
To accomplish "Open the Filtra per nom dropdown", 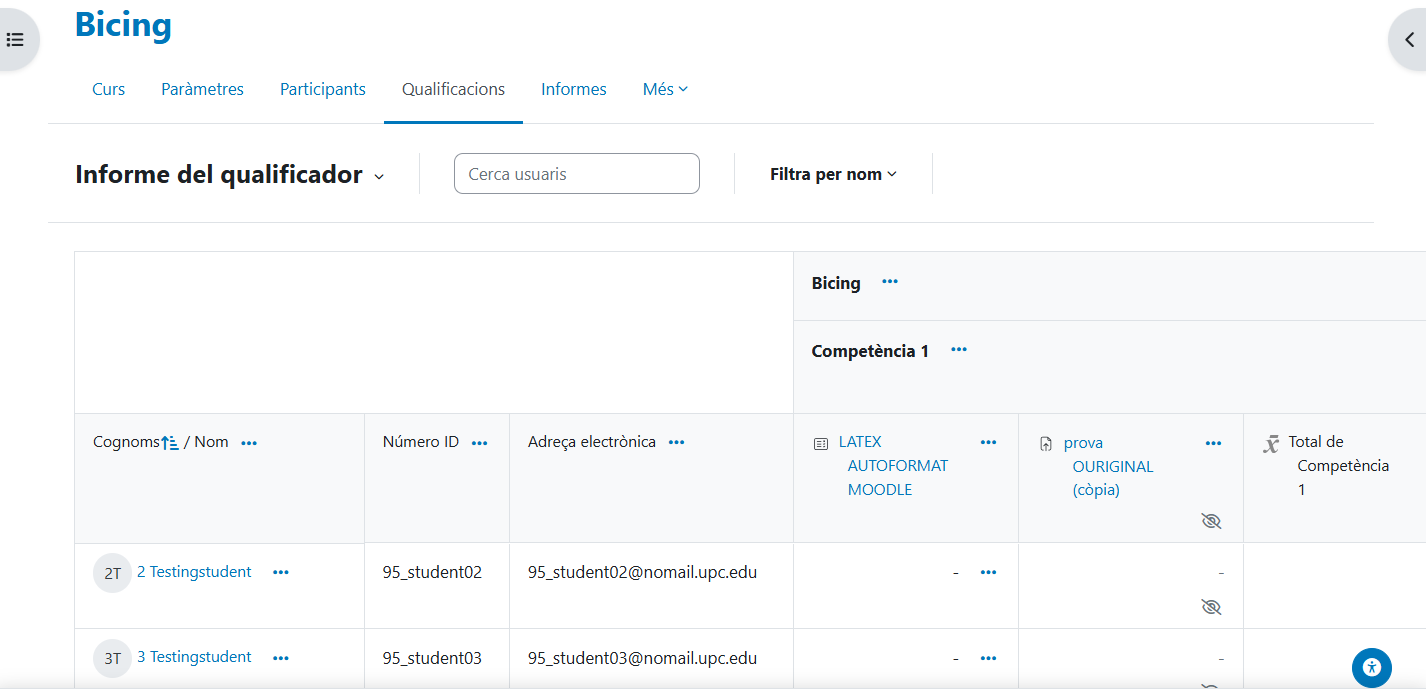I will (x=833, y=174).
